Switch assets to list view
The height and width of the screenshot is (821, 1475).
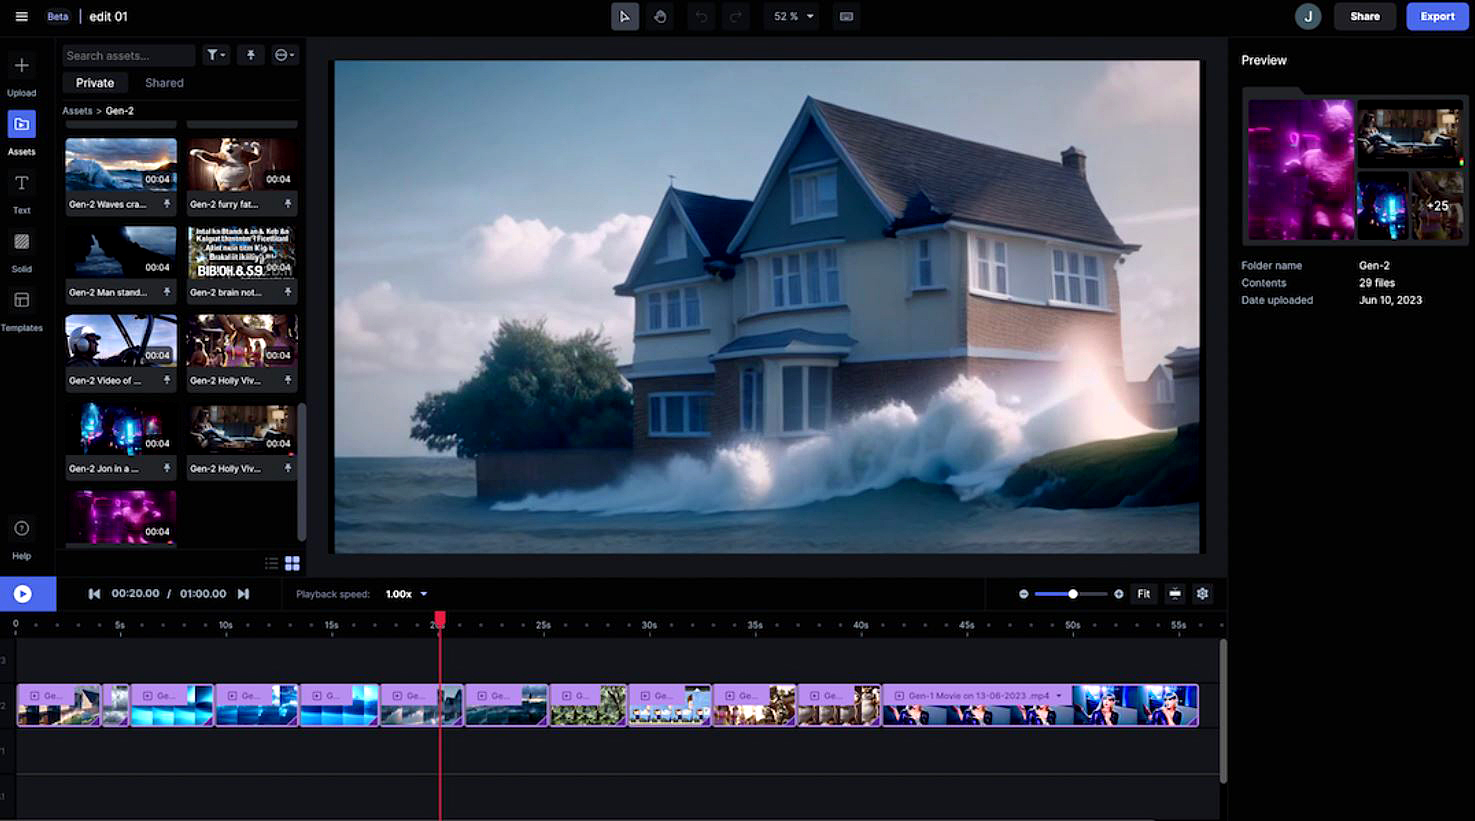[271, 564]
